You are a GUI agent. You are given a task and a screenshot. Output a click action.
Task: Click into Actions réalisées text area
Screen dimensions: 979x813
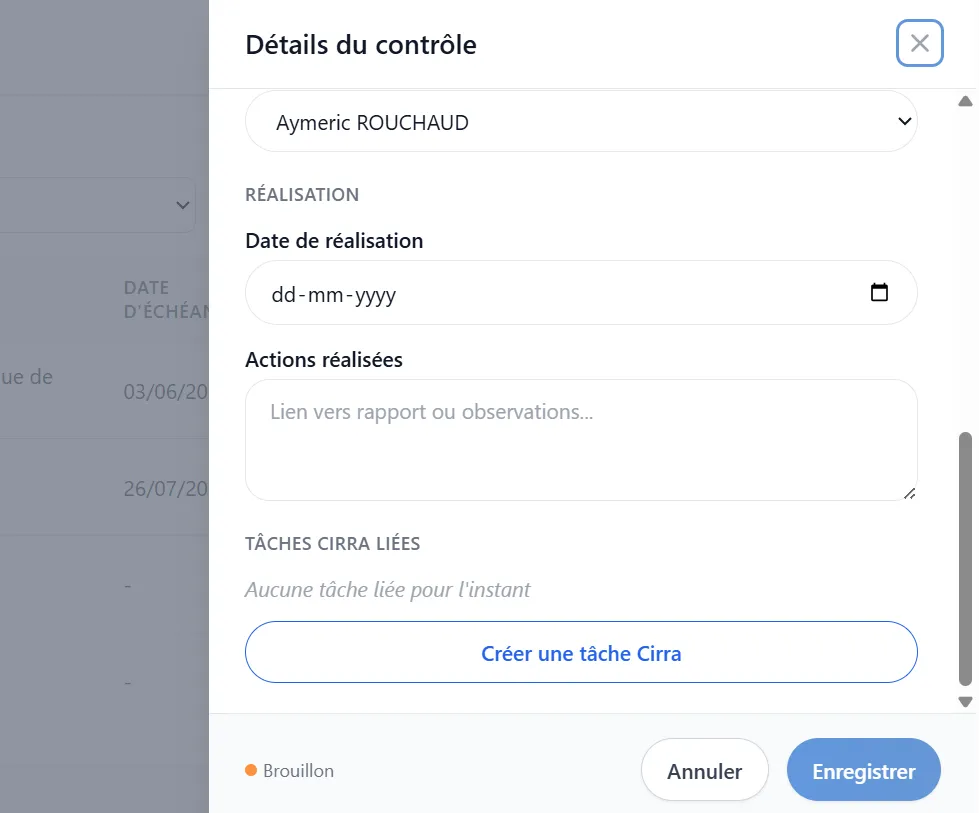[581, 440]
